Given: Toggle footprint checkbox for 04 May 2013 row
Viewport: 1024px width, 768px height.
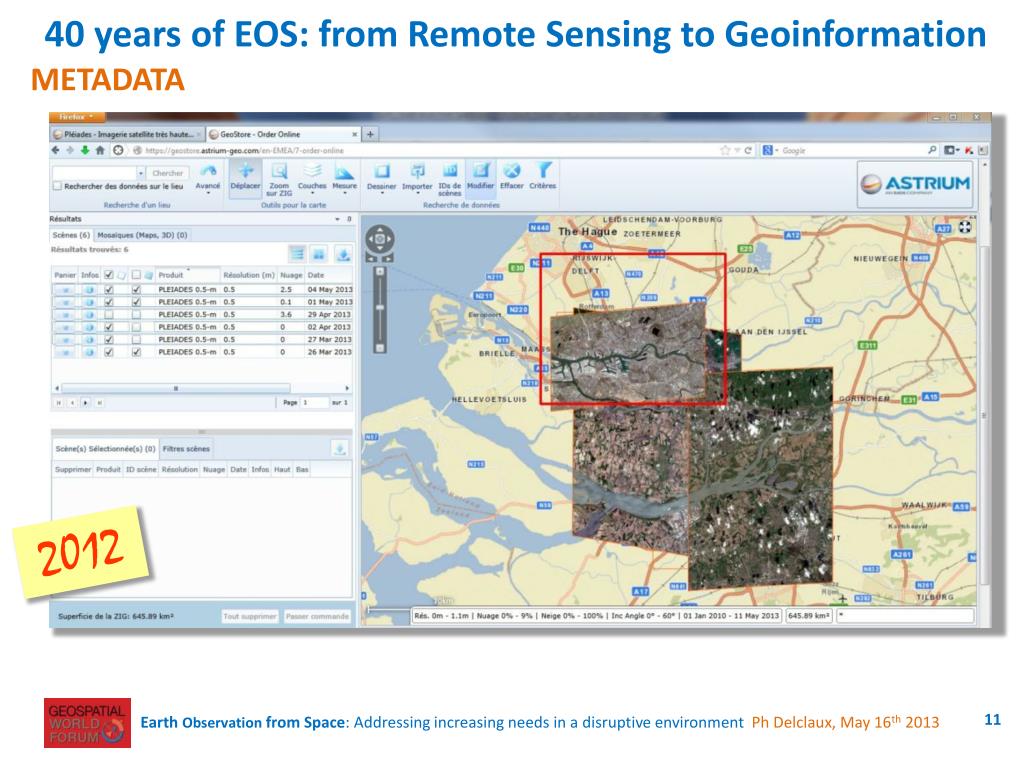Looking at the screenshot, I should pyautogui.click(x=109, y=289).
